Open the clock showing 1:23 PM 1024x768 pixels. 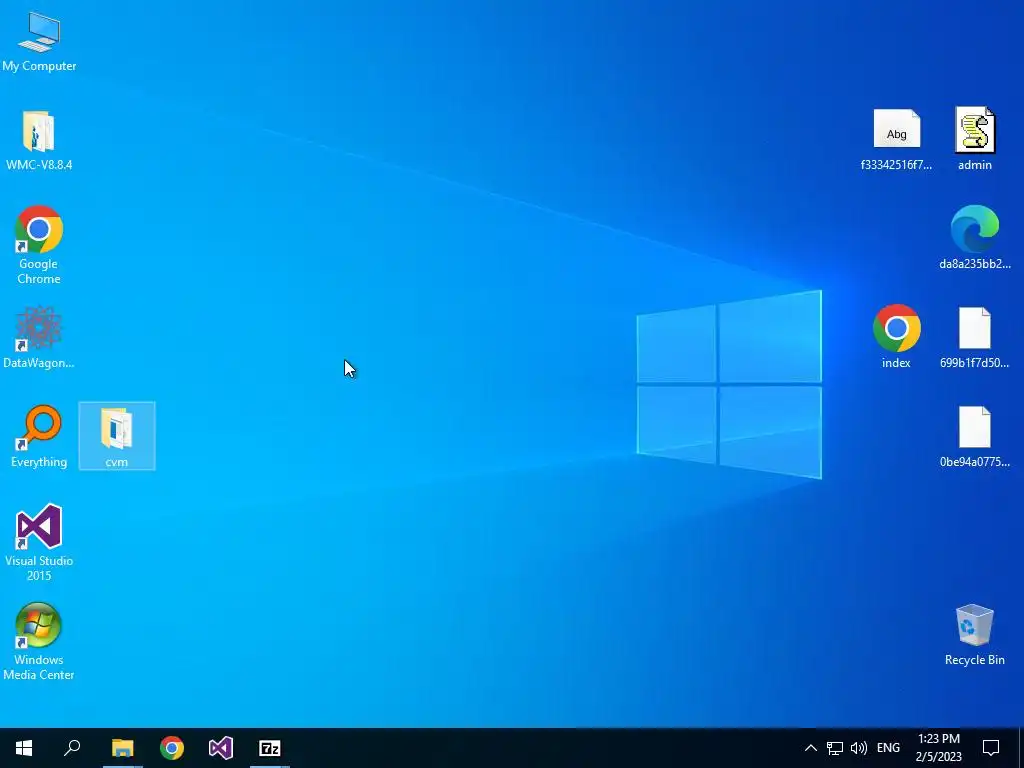point(938,748)
